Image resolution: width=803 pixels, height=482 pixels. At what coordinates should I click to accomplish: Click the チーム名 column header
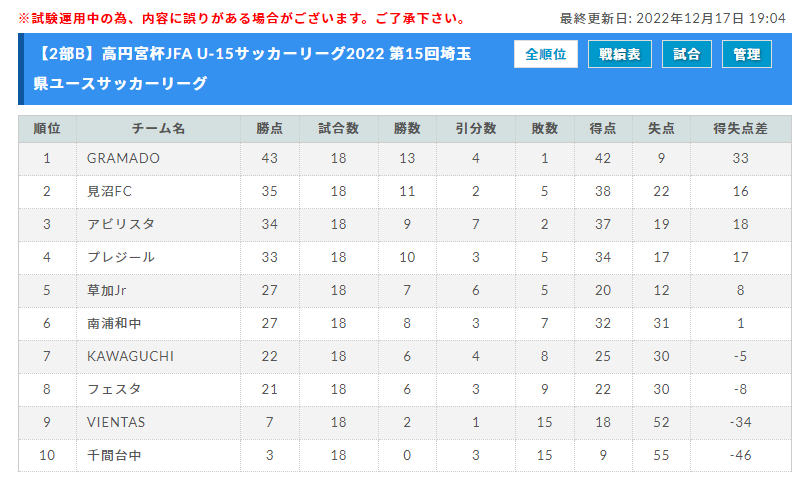pyautogui.click(x=158, y=129)
